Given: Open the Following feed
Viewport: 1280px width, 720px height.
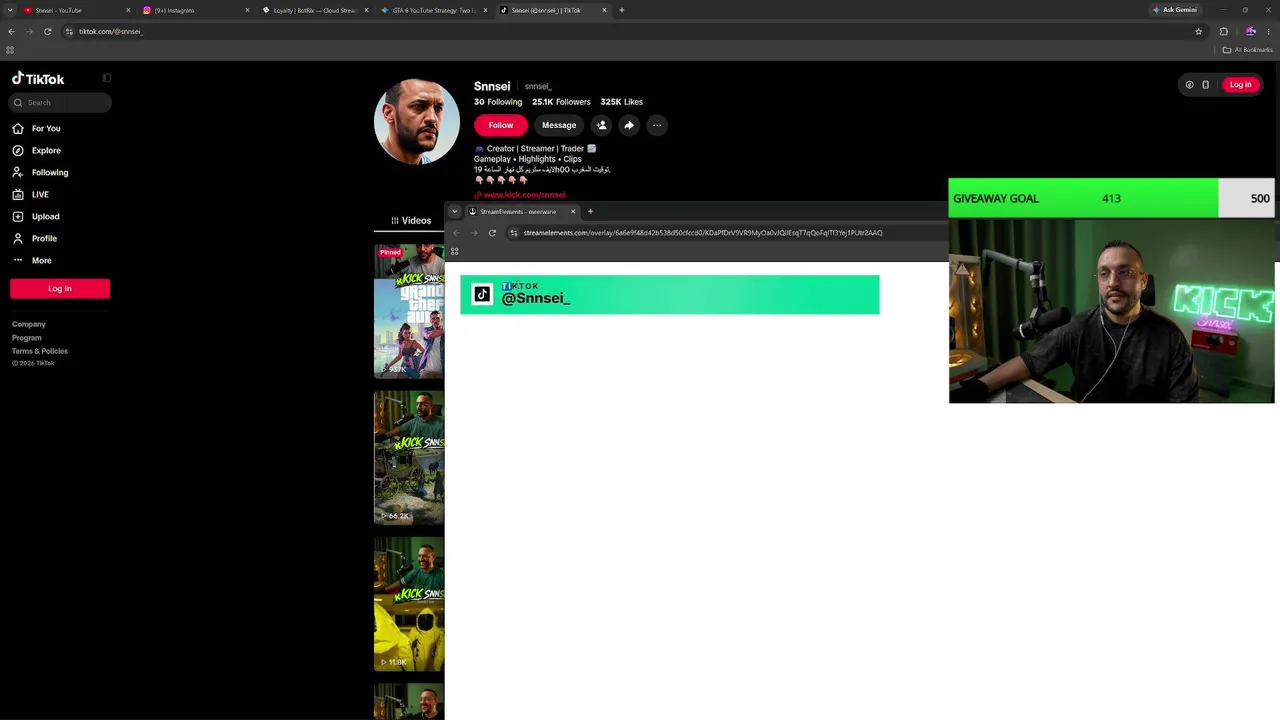Looking at the screenshot, I should click(x=40, y=172).
